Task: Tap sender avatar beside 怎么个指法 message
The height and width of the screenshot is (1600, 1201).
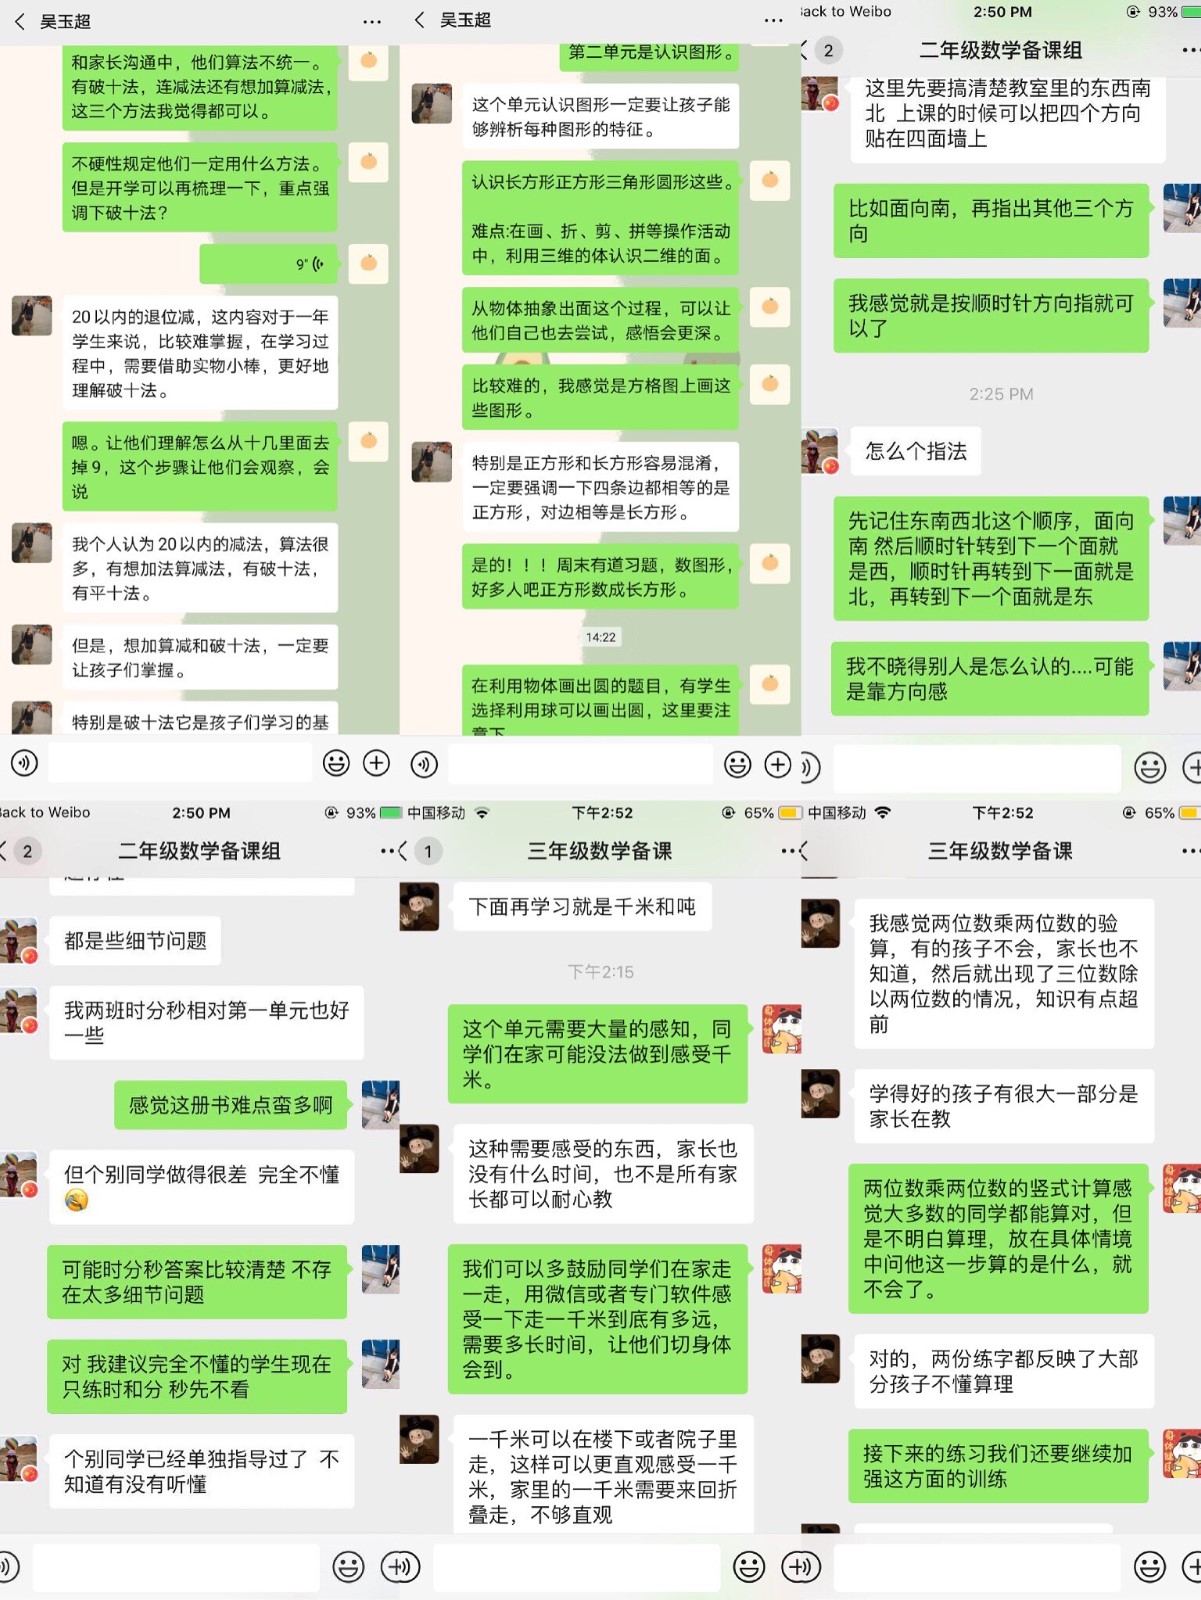Action: (x=820, y=451)
